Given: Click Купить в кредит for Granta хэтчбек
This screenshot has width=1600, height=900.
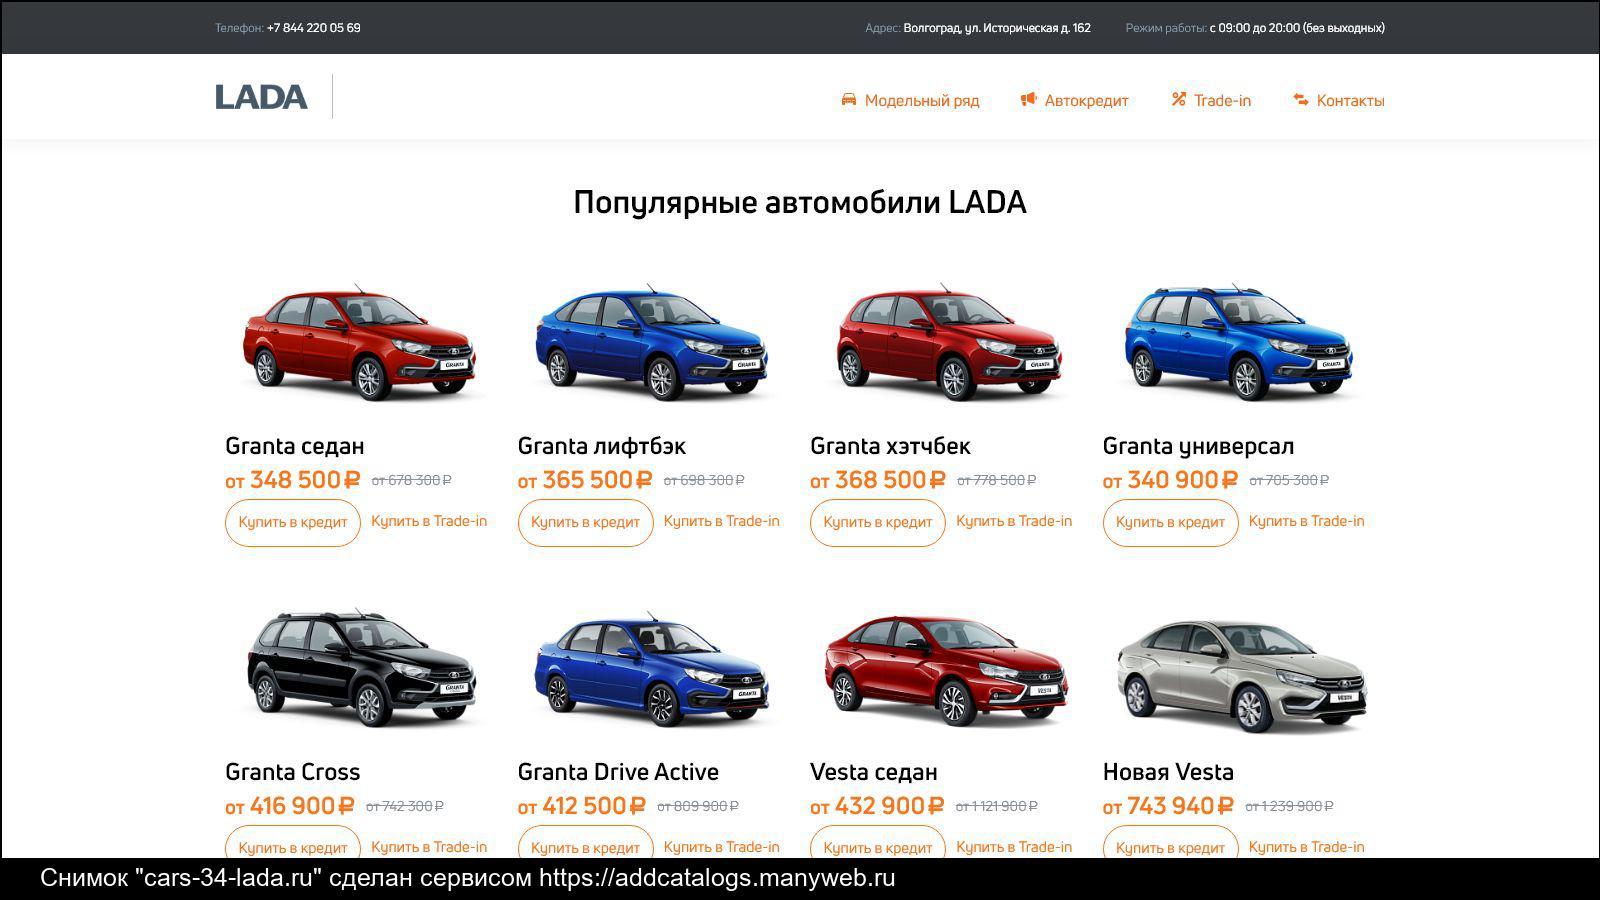Looking at the screenshot, I should point(877,522).
